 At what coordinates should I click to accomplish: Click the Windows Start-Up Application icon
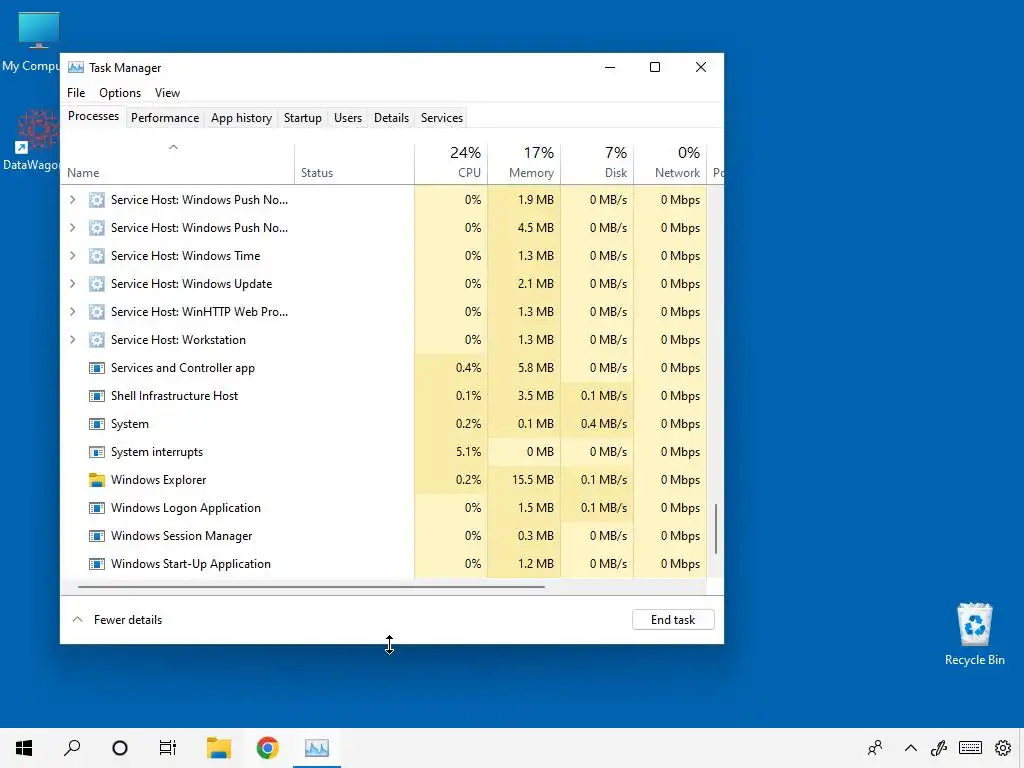click(x=97, y=564)
